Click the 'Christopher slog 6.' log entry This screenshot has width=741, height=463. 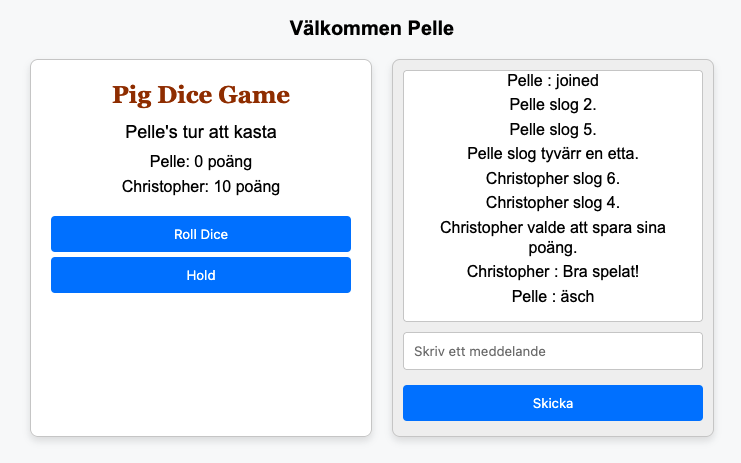pos(552,179)
